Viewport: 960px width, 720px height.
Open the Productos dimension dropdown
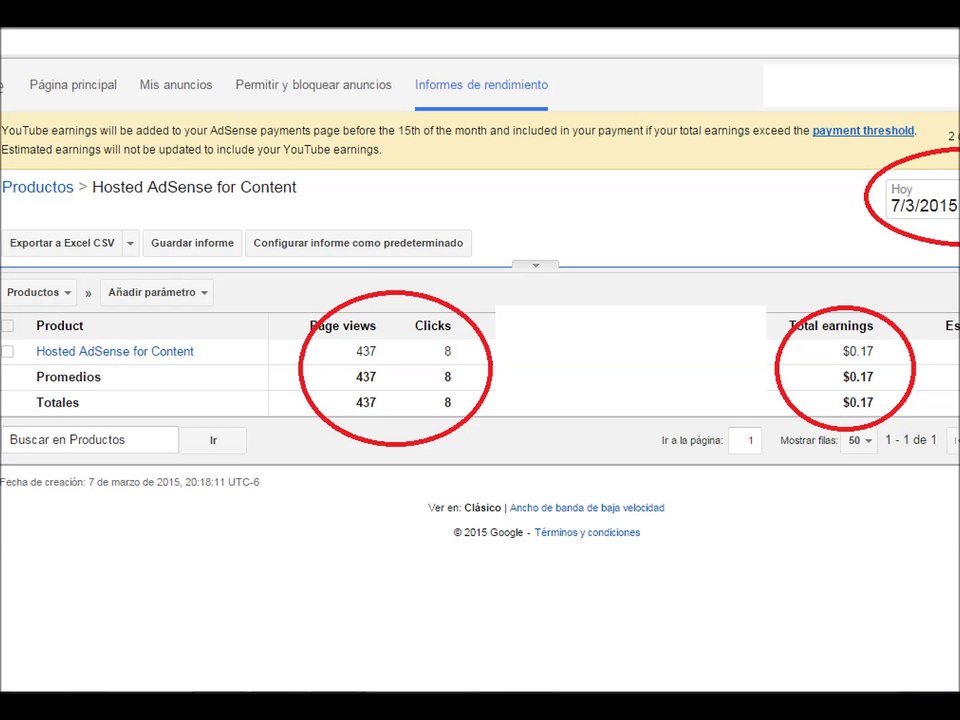[39, 292]
